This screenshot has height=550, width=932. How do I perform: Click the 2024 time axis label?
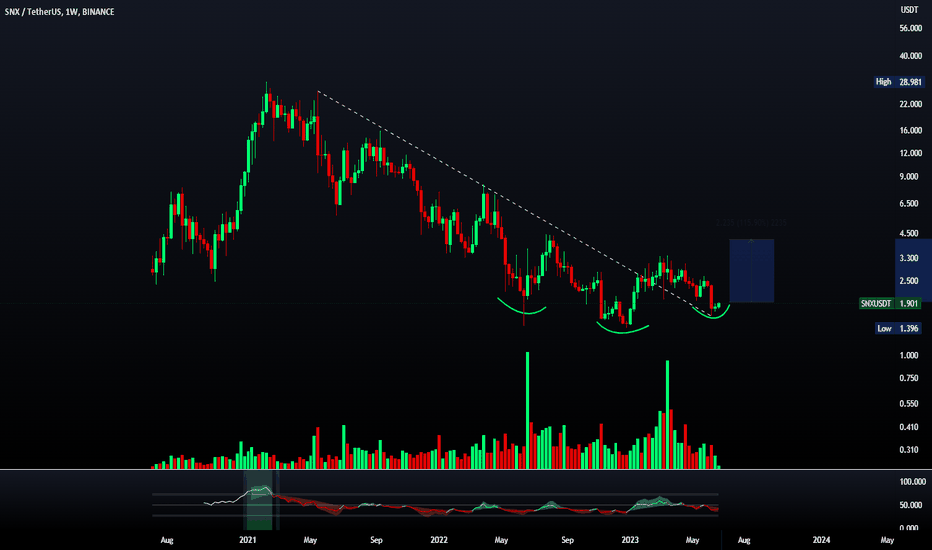pos(821,540)
